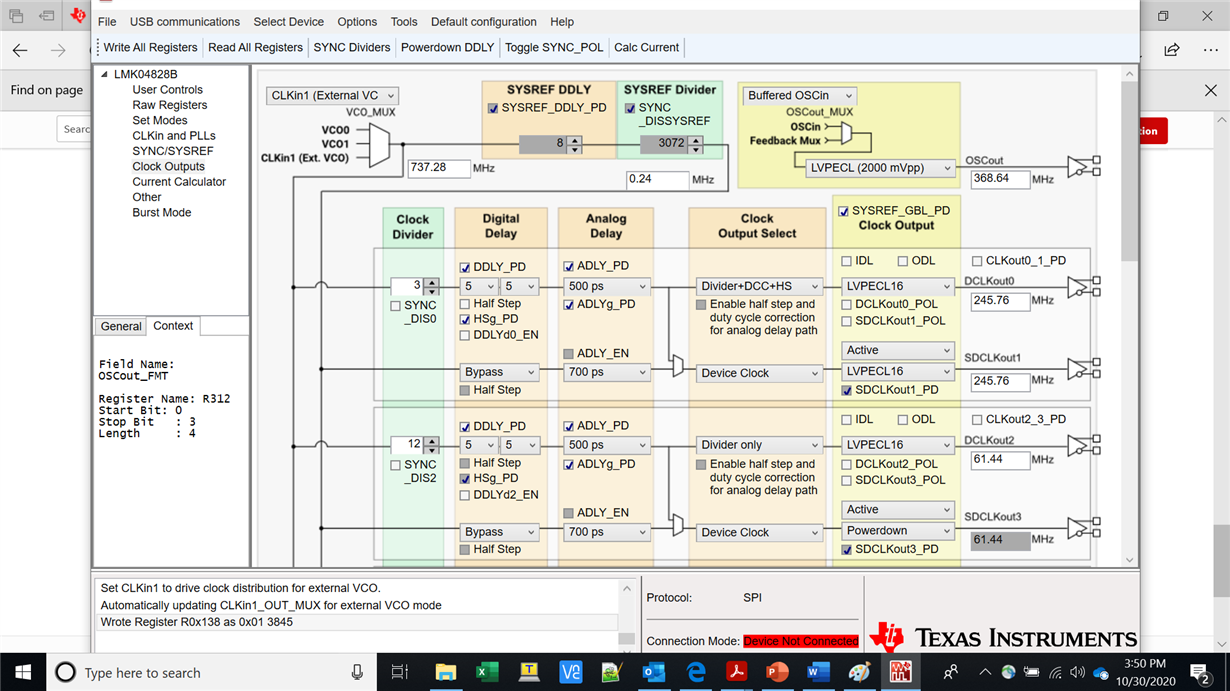
Task: Click the diagram panel vertical scrollbar
Action: pyautogui.click(x=1129, y=318)
